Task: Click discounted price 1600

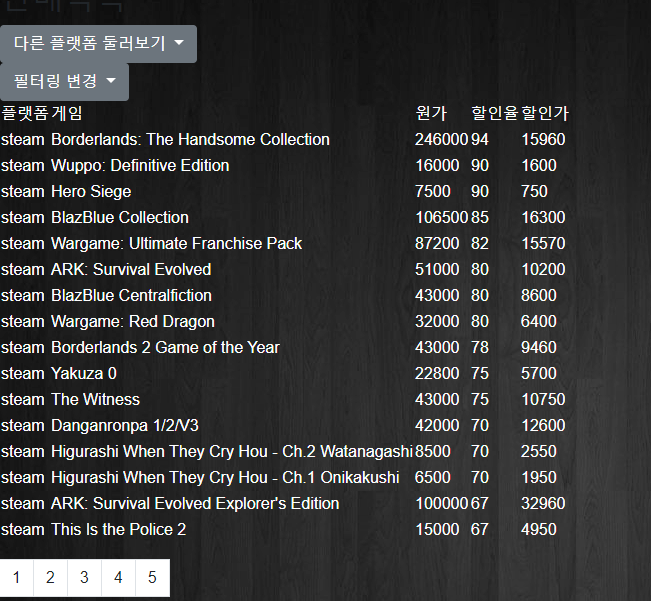Action: (538, 166)
